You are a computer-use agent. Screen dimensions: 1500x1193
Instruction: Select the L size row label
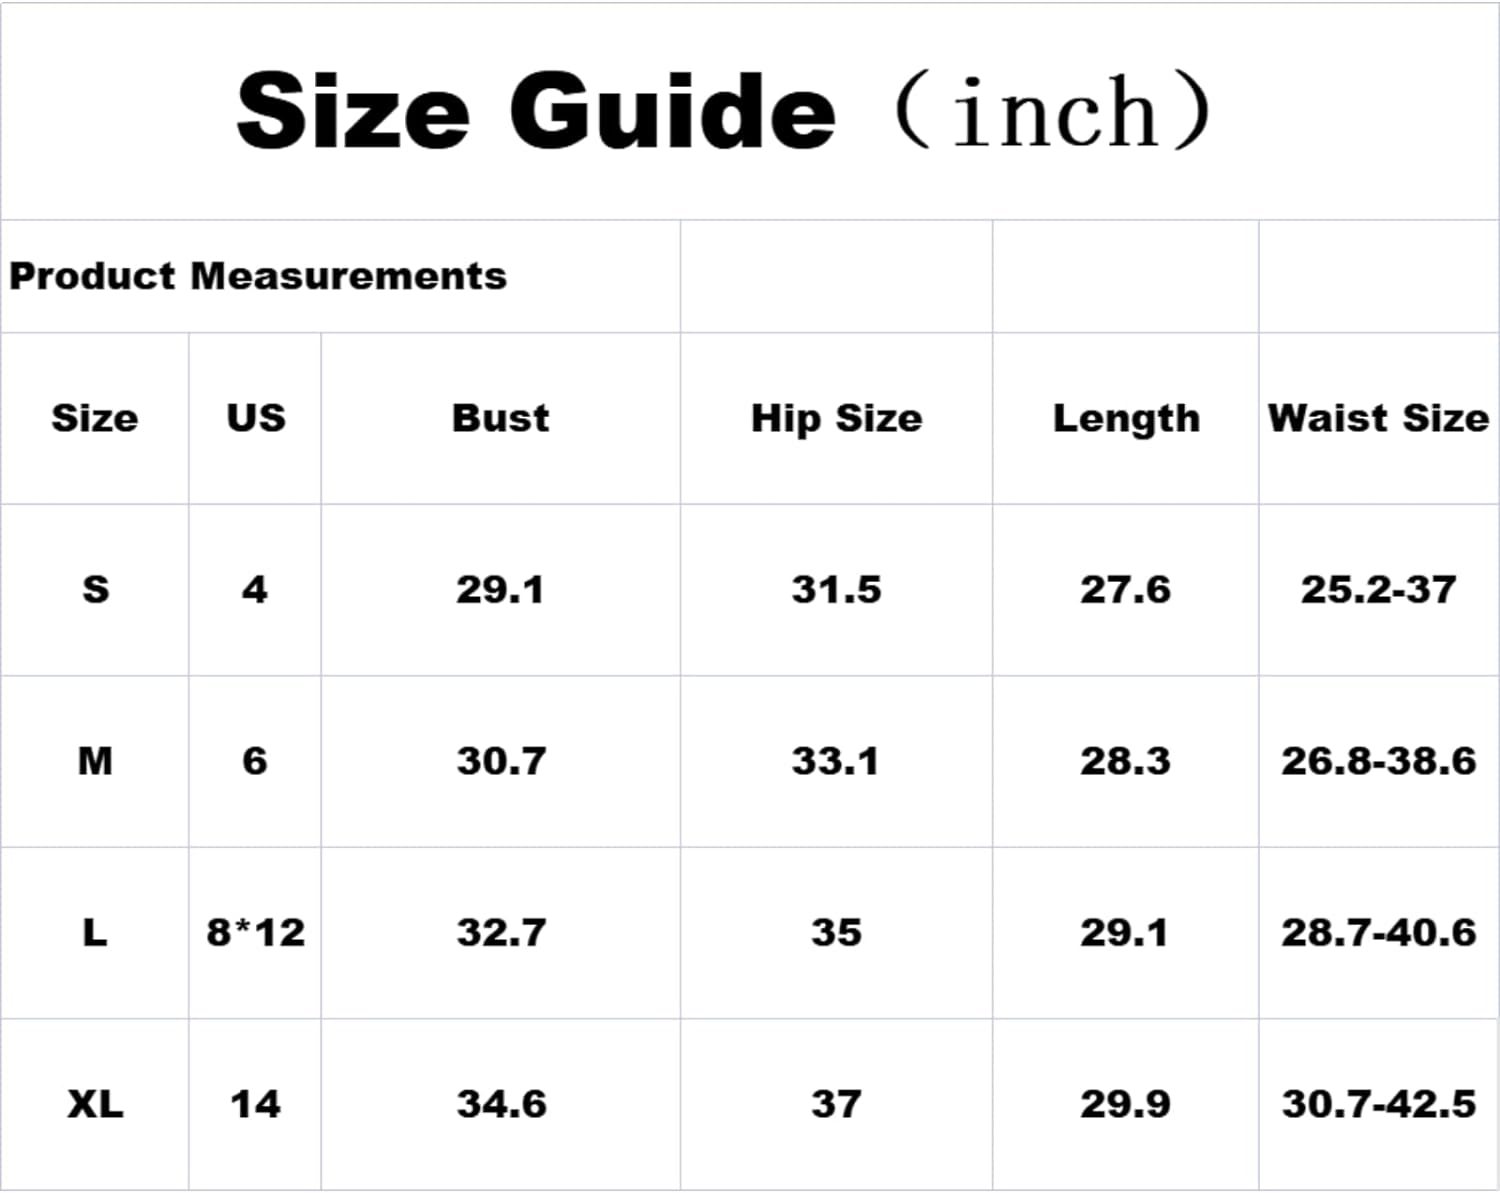click(x=95, y=933)
